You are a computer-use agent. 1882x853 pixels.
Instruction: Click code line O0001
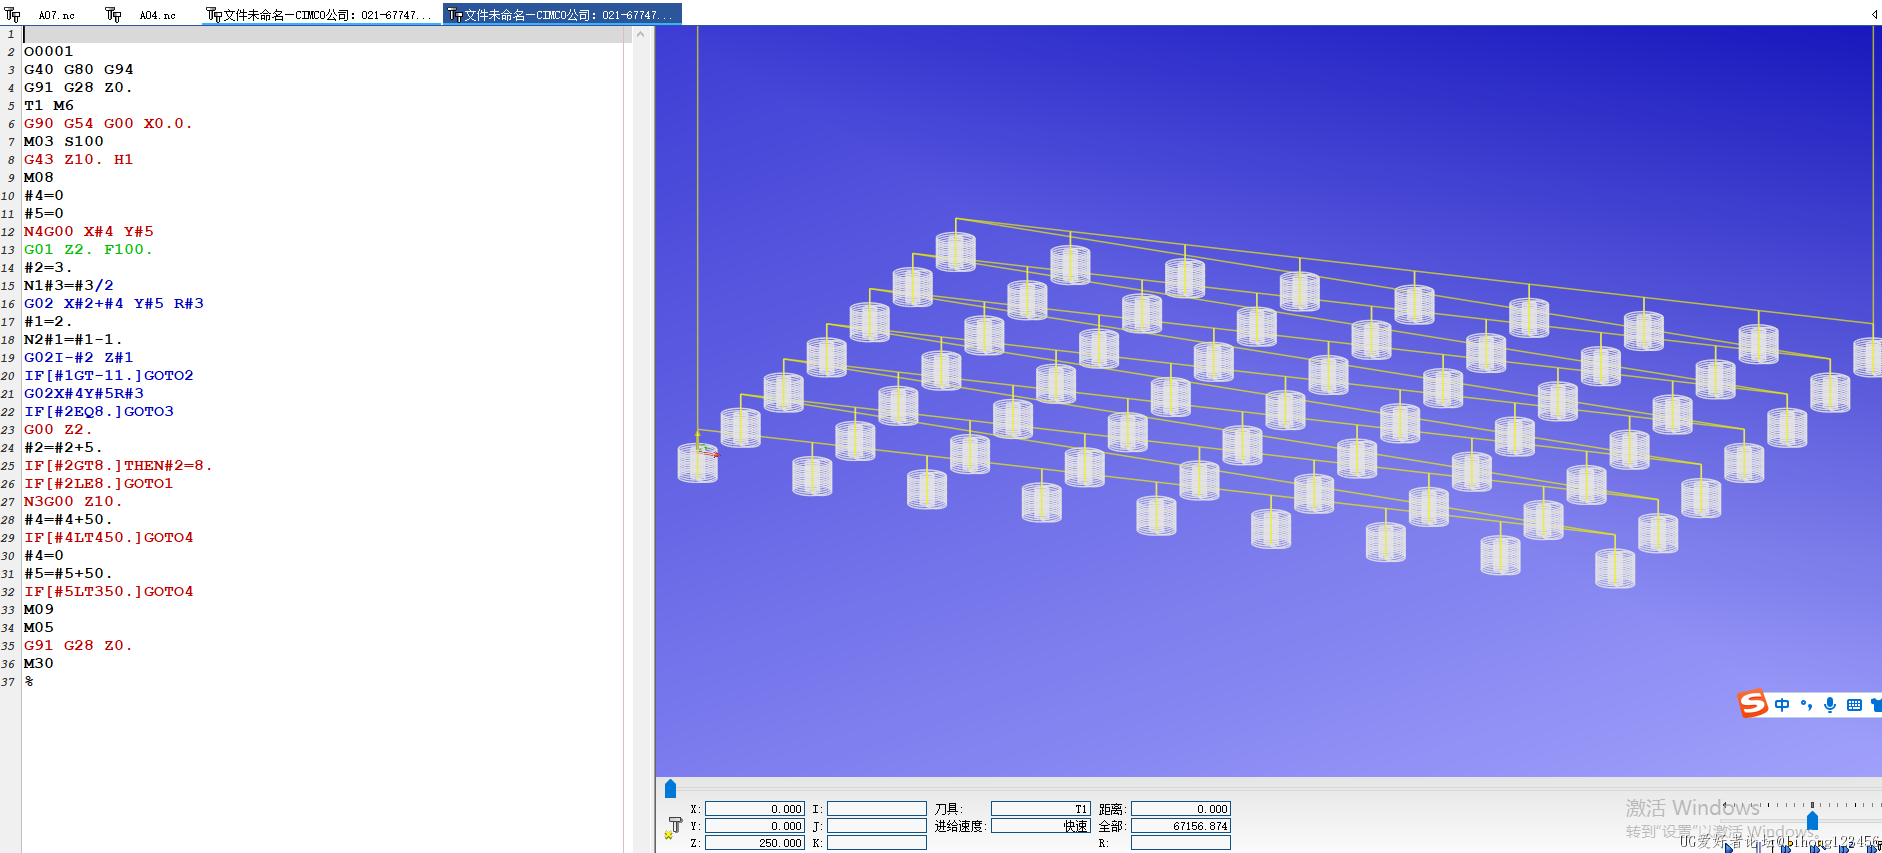[x=48, y=51]
